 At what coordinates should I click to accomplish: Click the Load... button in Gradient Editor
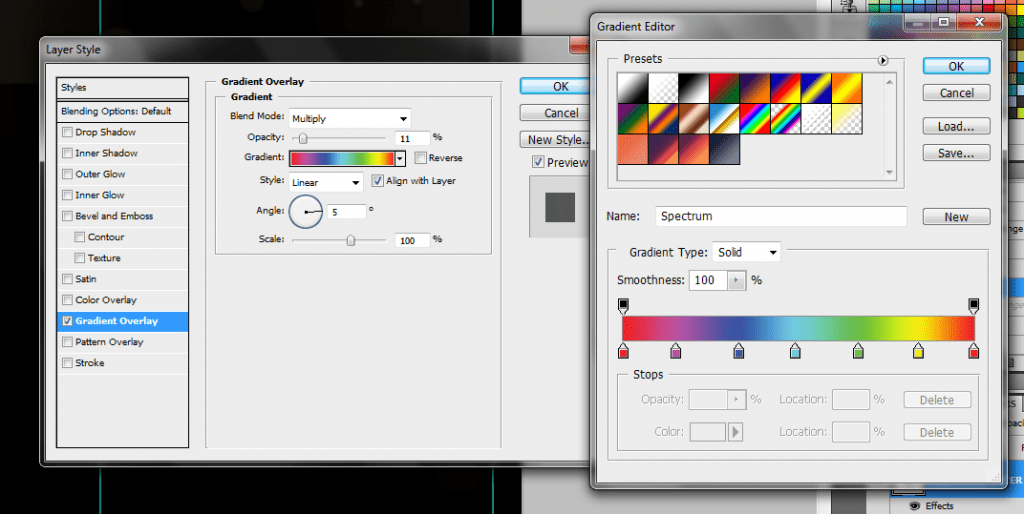click(955, 126)
